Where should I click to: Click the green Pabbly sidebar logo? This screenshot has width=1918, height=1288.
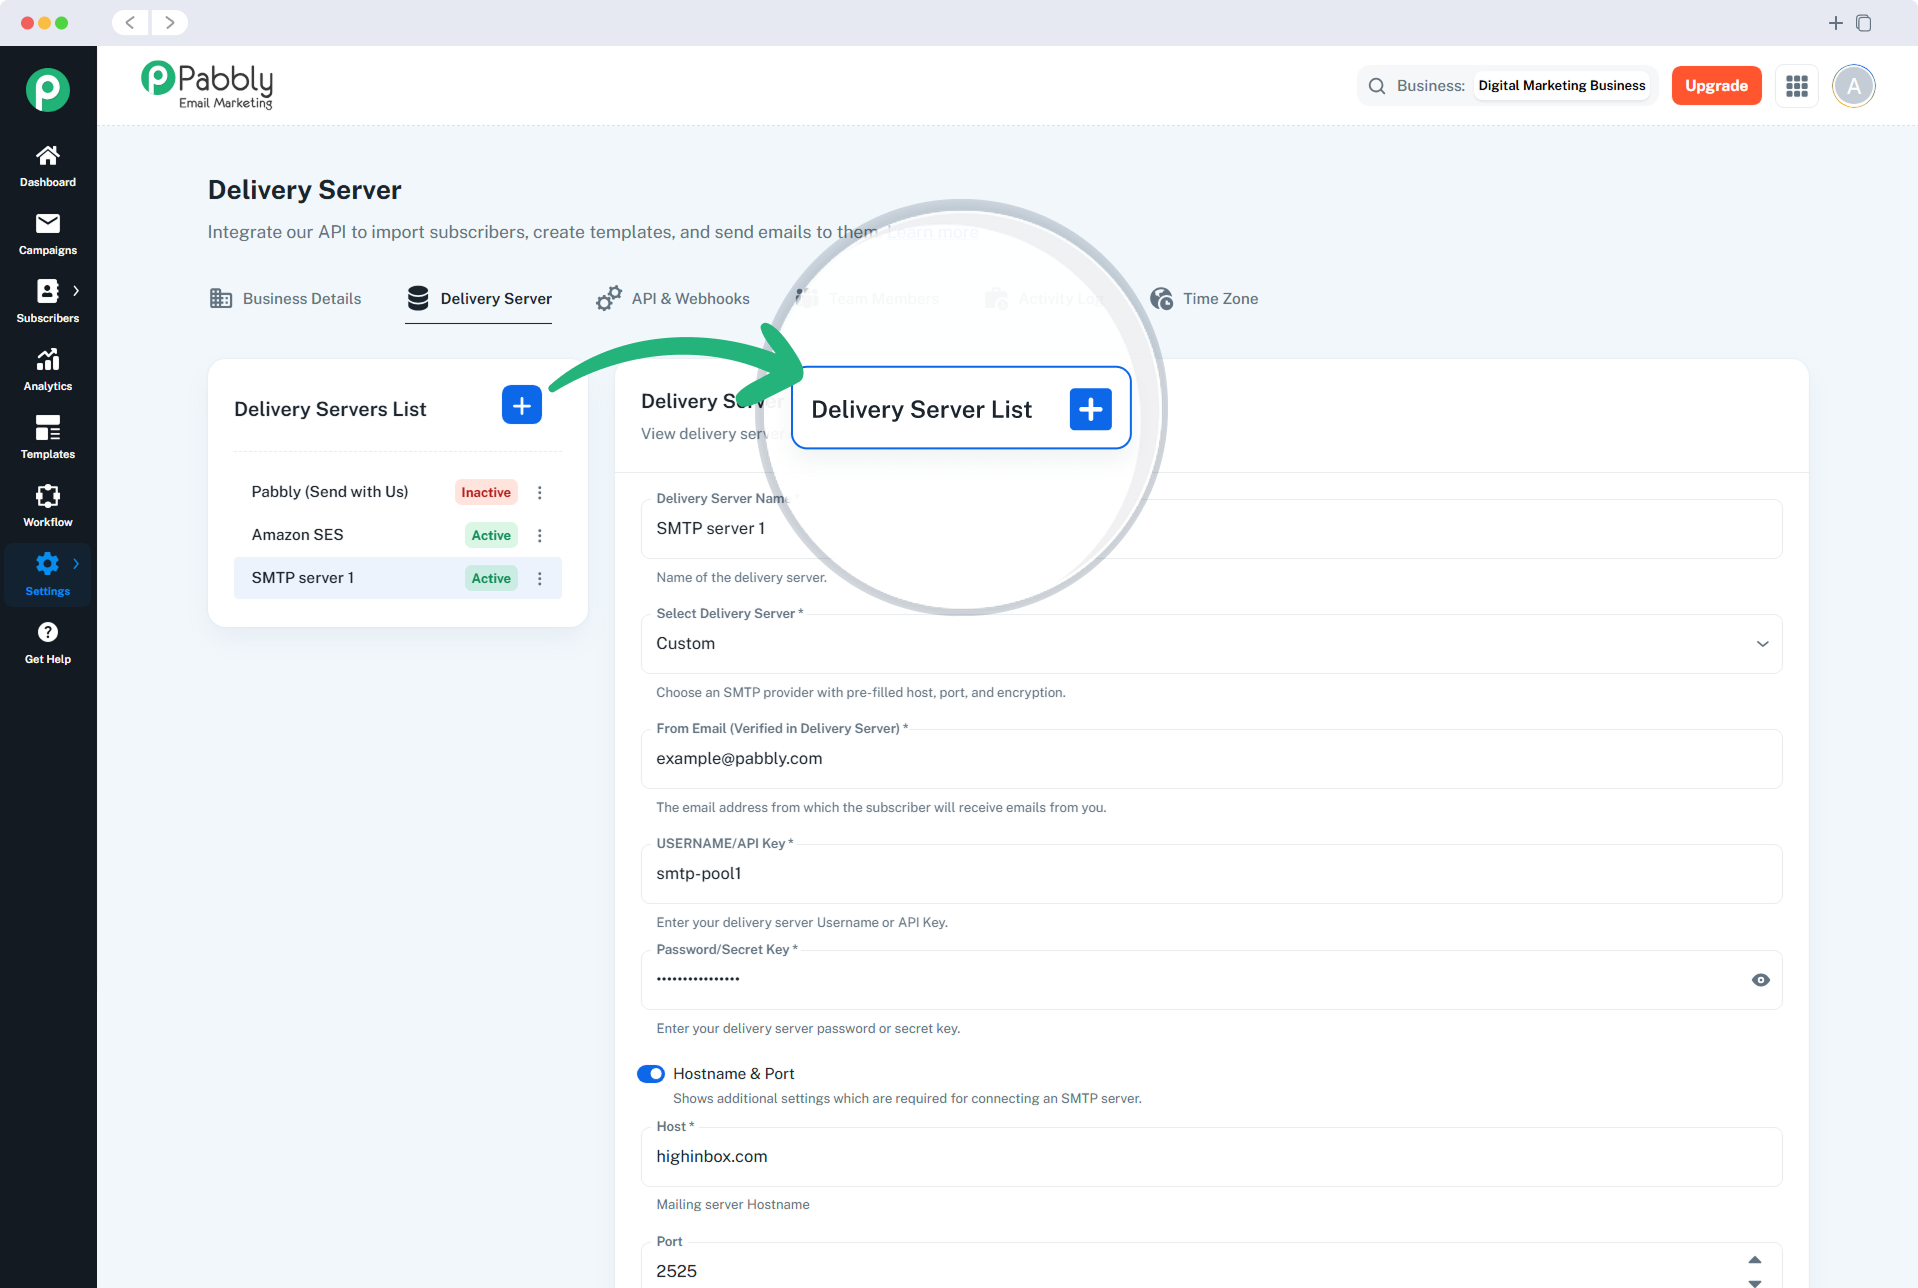(48, 90)
